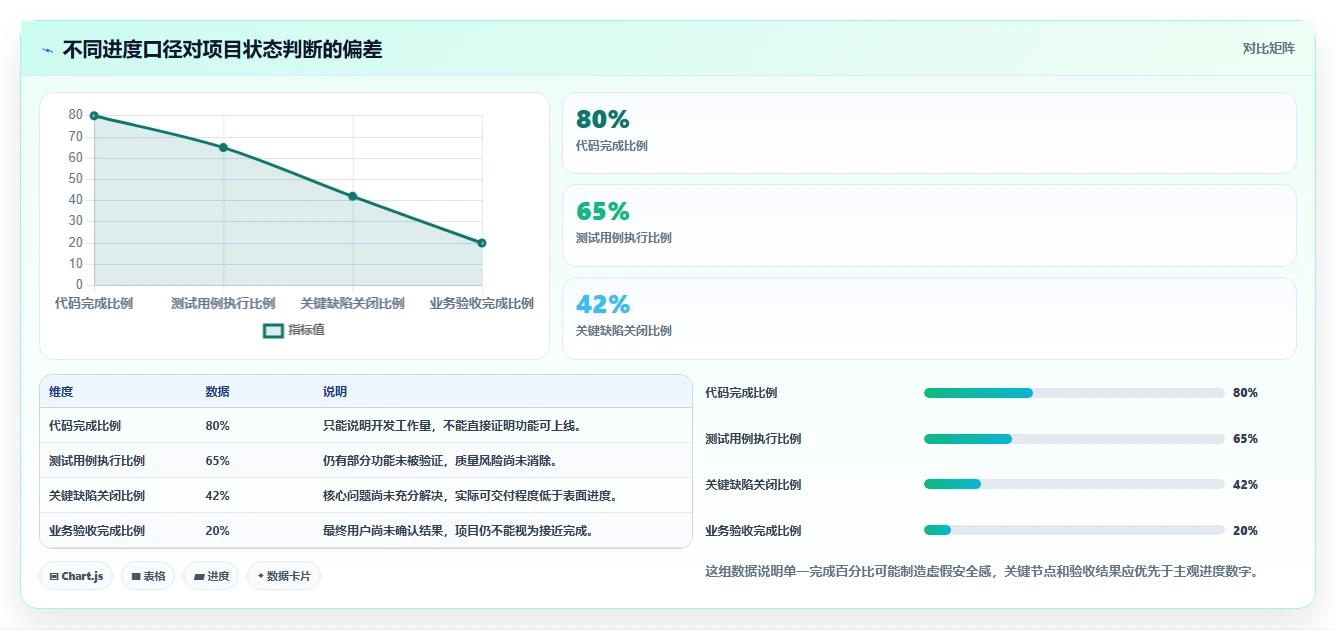Viewport: 1336px width, 630px height.
Task: Click the 42% value beside the progress bar
Action: tap(1245, 485)
